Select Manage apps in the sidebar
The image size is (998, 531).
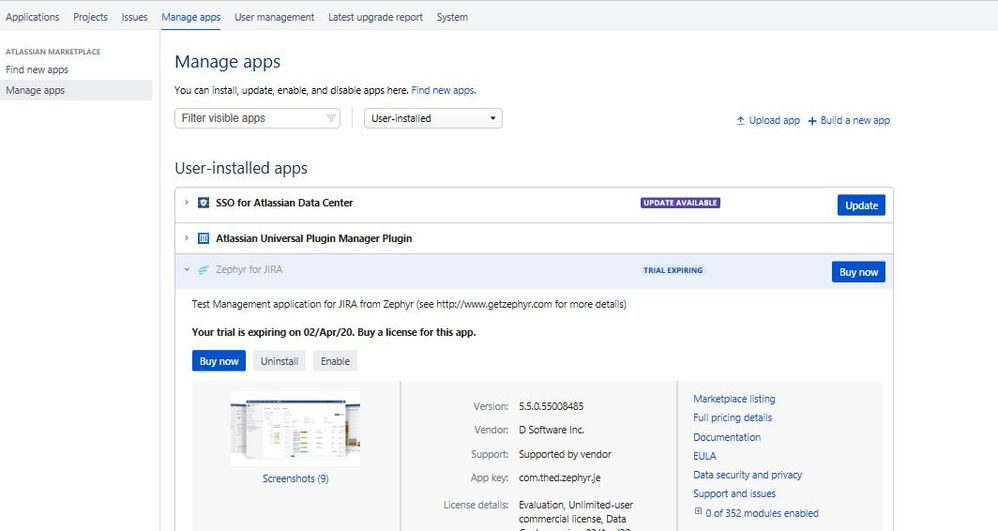(76, 90)
